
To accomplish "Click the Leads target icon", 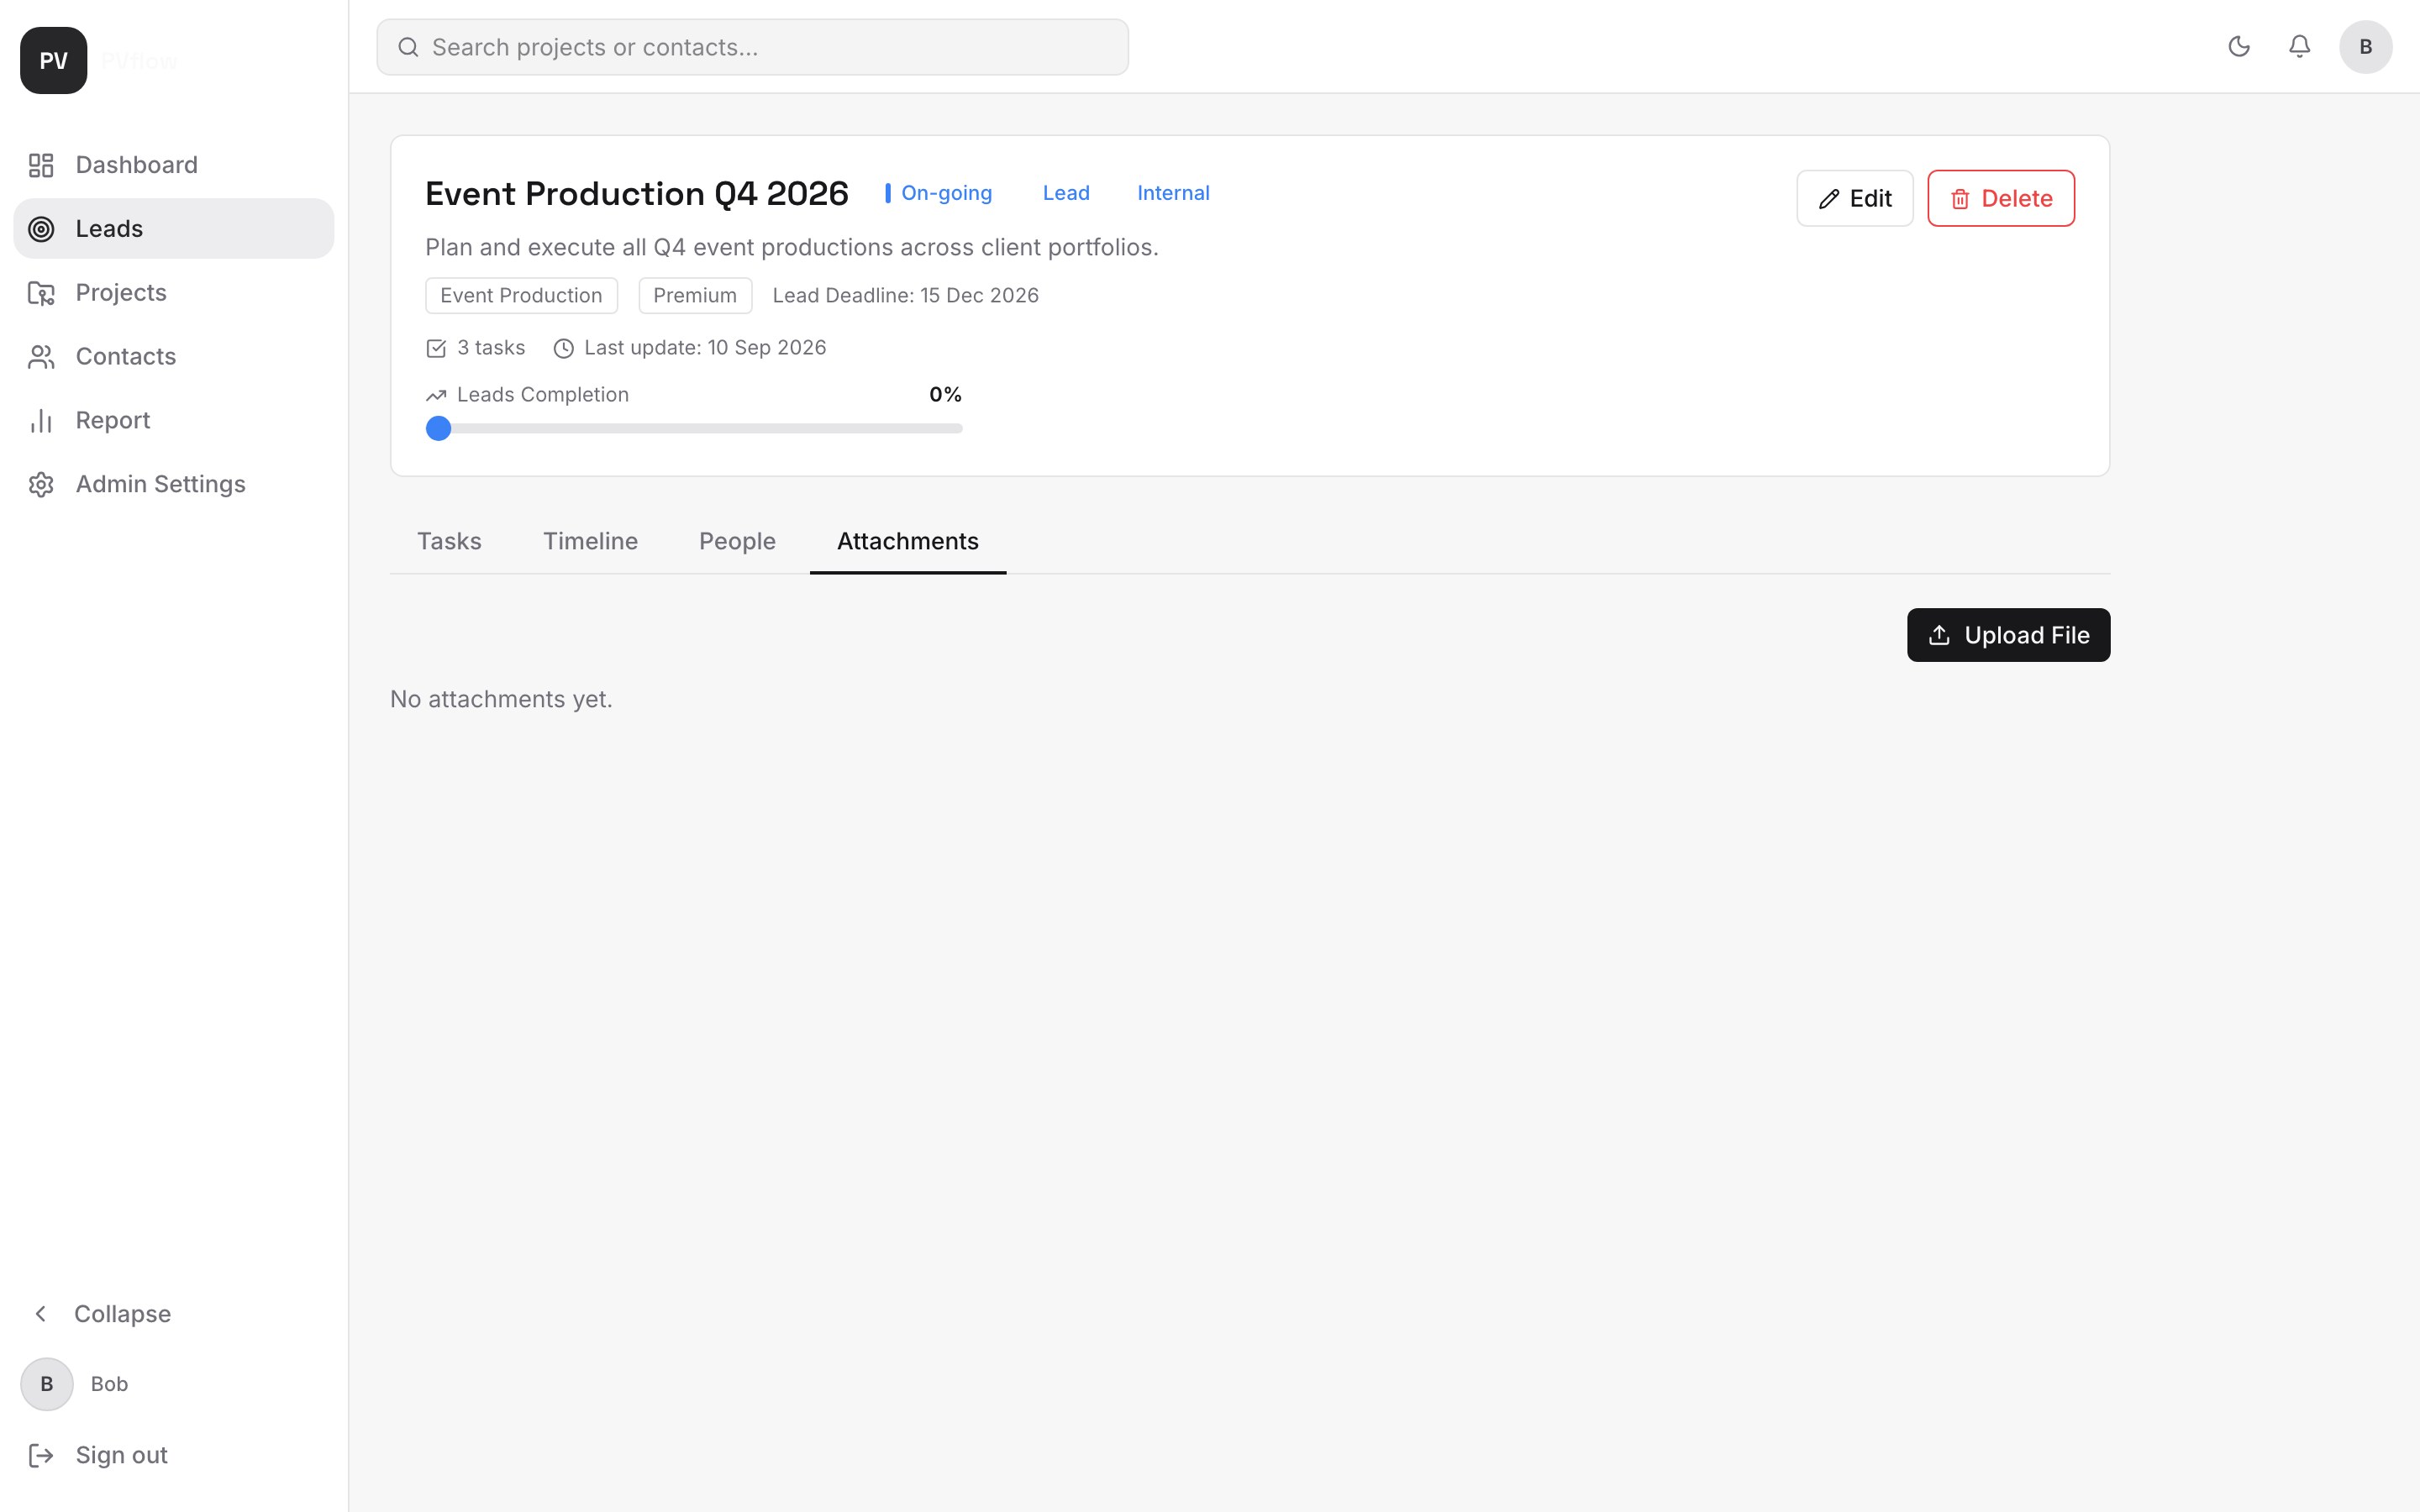I will click(x=41, y=229).
